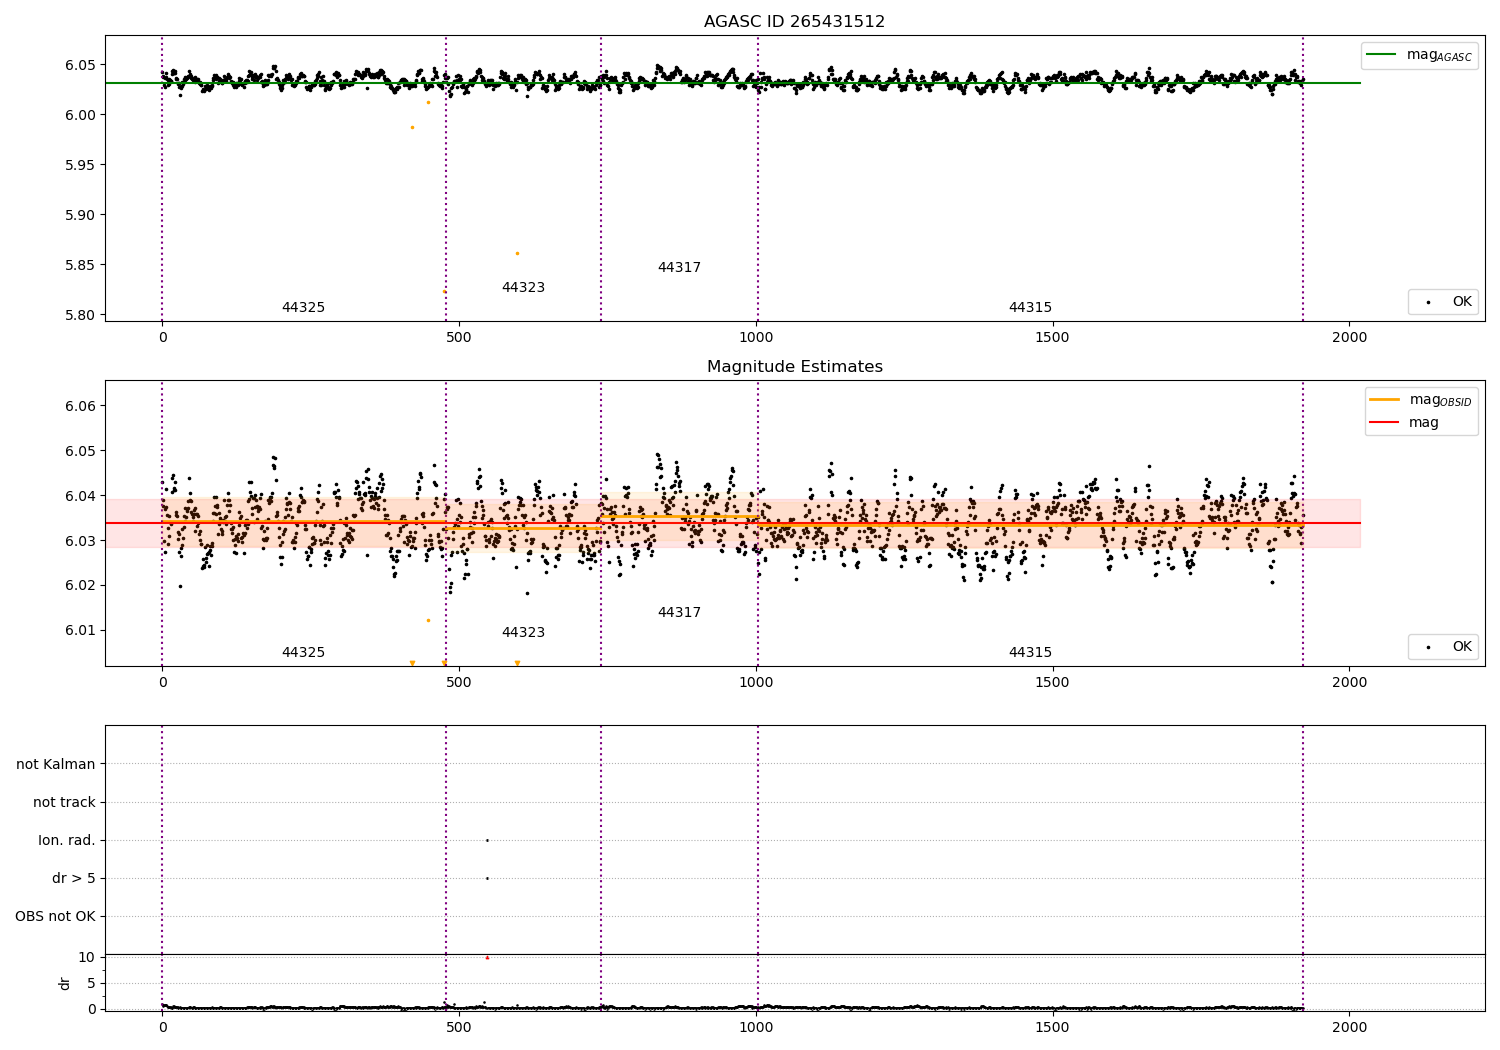This screenshot has height=1050, width=1500.
Task: Click y-tick 10 on the dr axis
Action: click(x=87, y=957)
